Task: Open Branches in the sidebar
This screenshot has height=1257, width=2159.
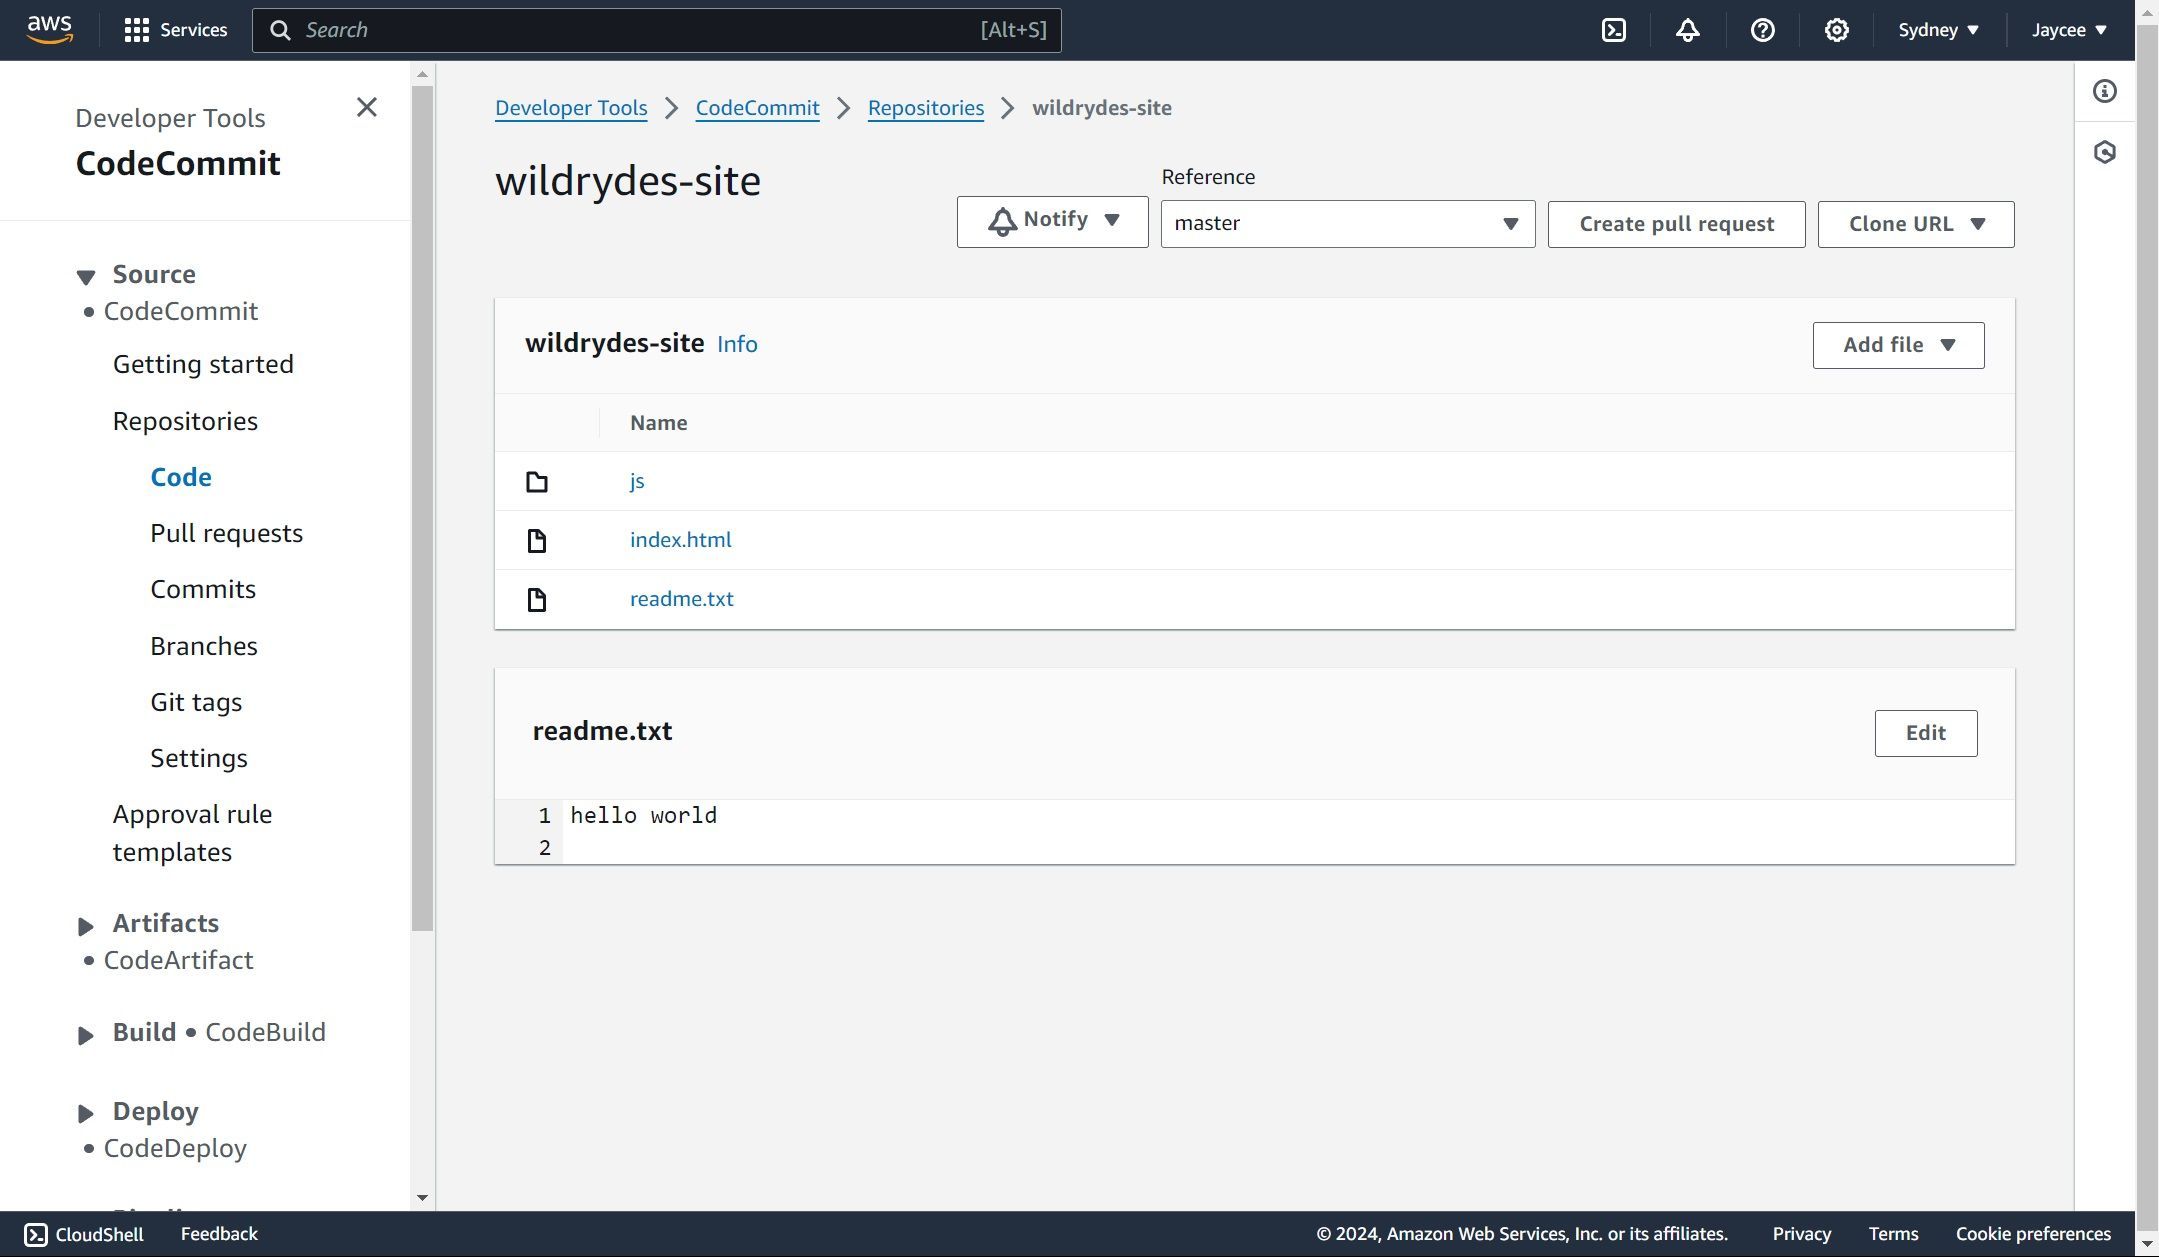Action: (x=204, y=646)
